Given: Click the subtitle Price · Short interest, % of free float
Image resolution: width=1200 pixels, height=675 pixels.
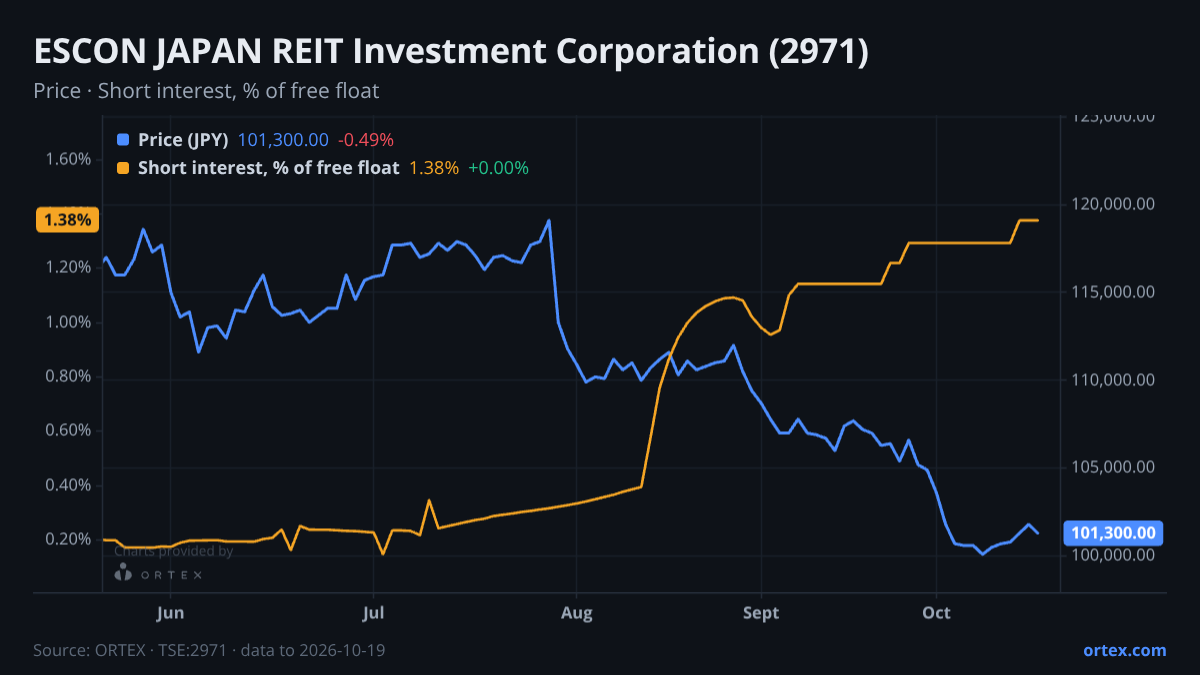Looking at the screenshot, I should 206,91.
